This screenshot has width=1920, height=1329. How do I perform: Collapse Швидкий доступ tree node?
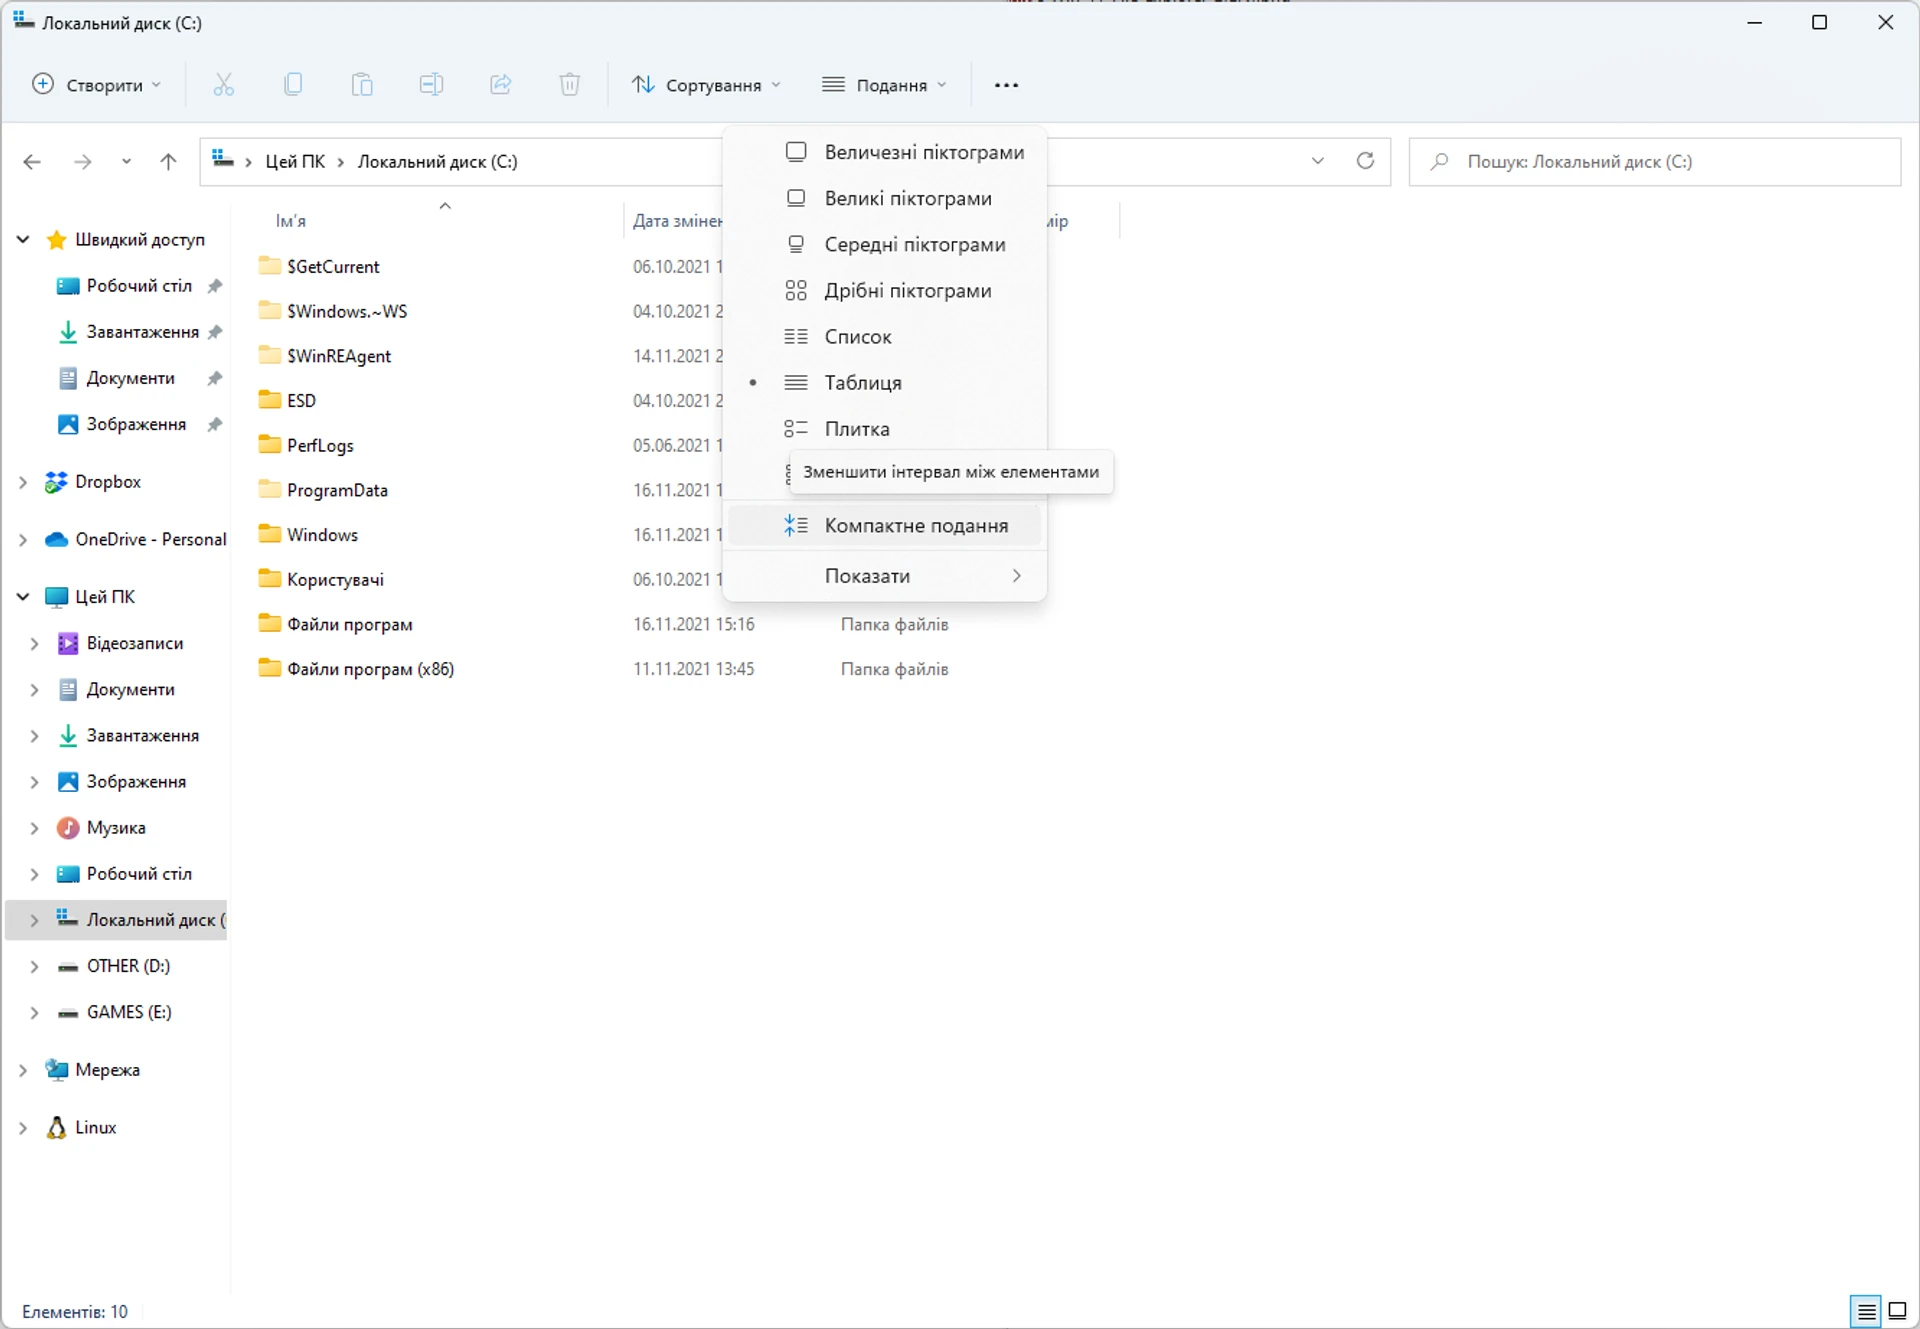pyautogui.click(x=23, y=239)
